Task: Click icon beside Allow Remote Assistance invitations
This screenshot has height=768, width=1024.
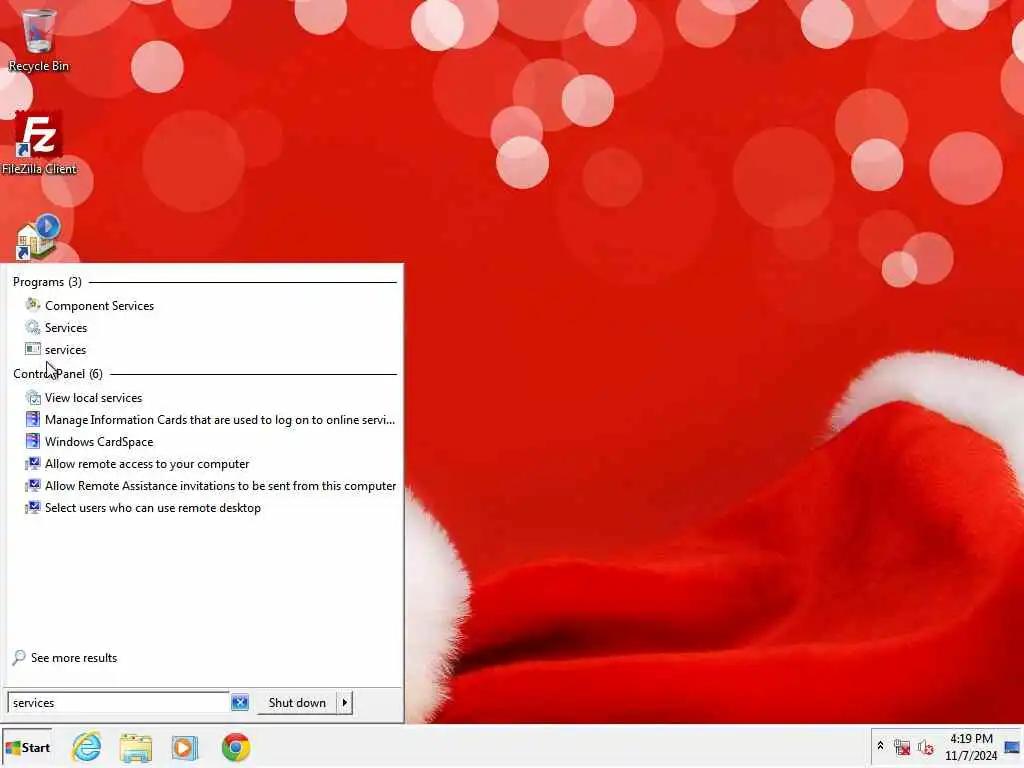Action: click(x=33, y=486)
